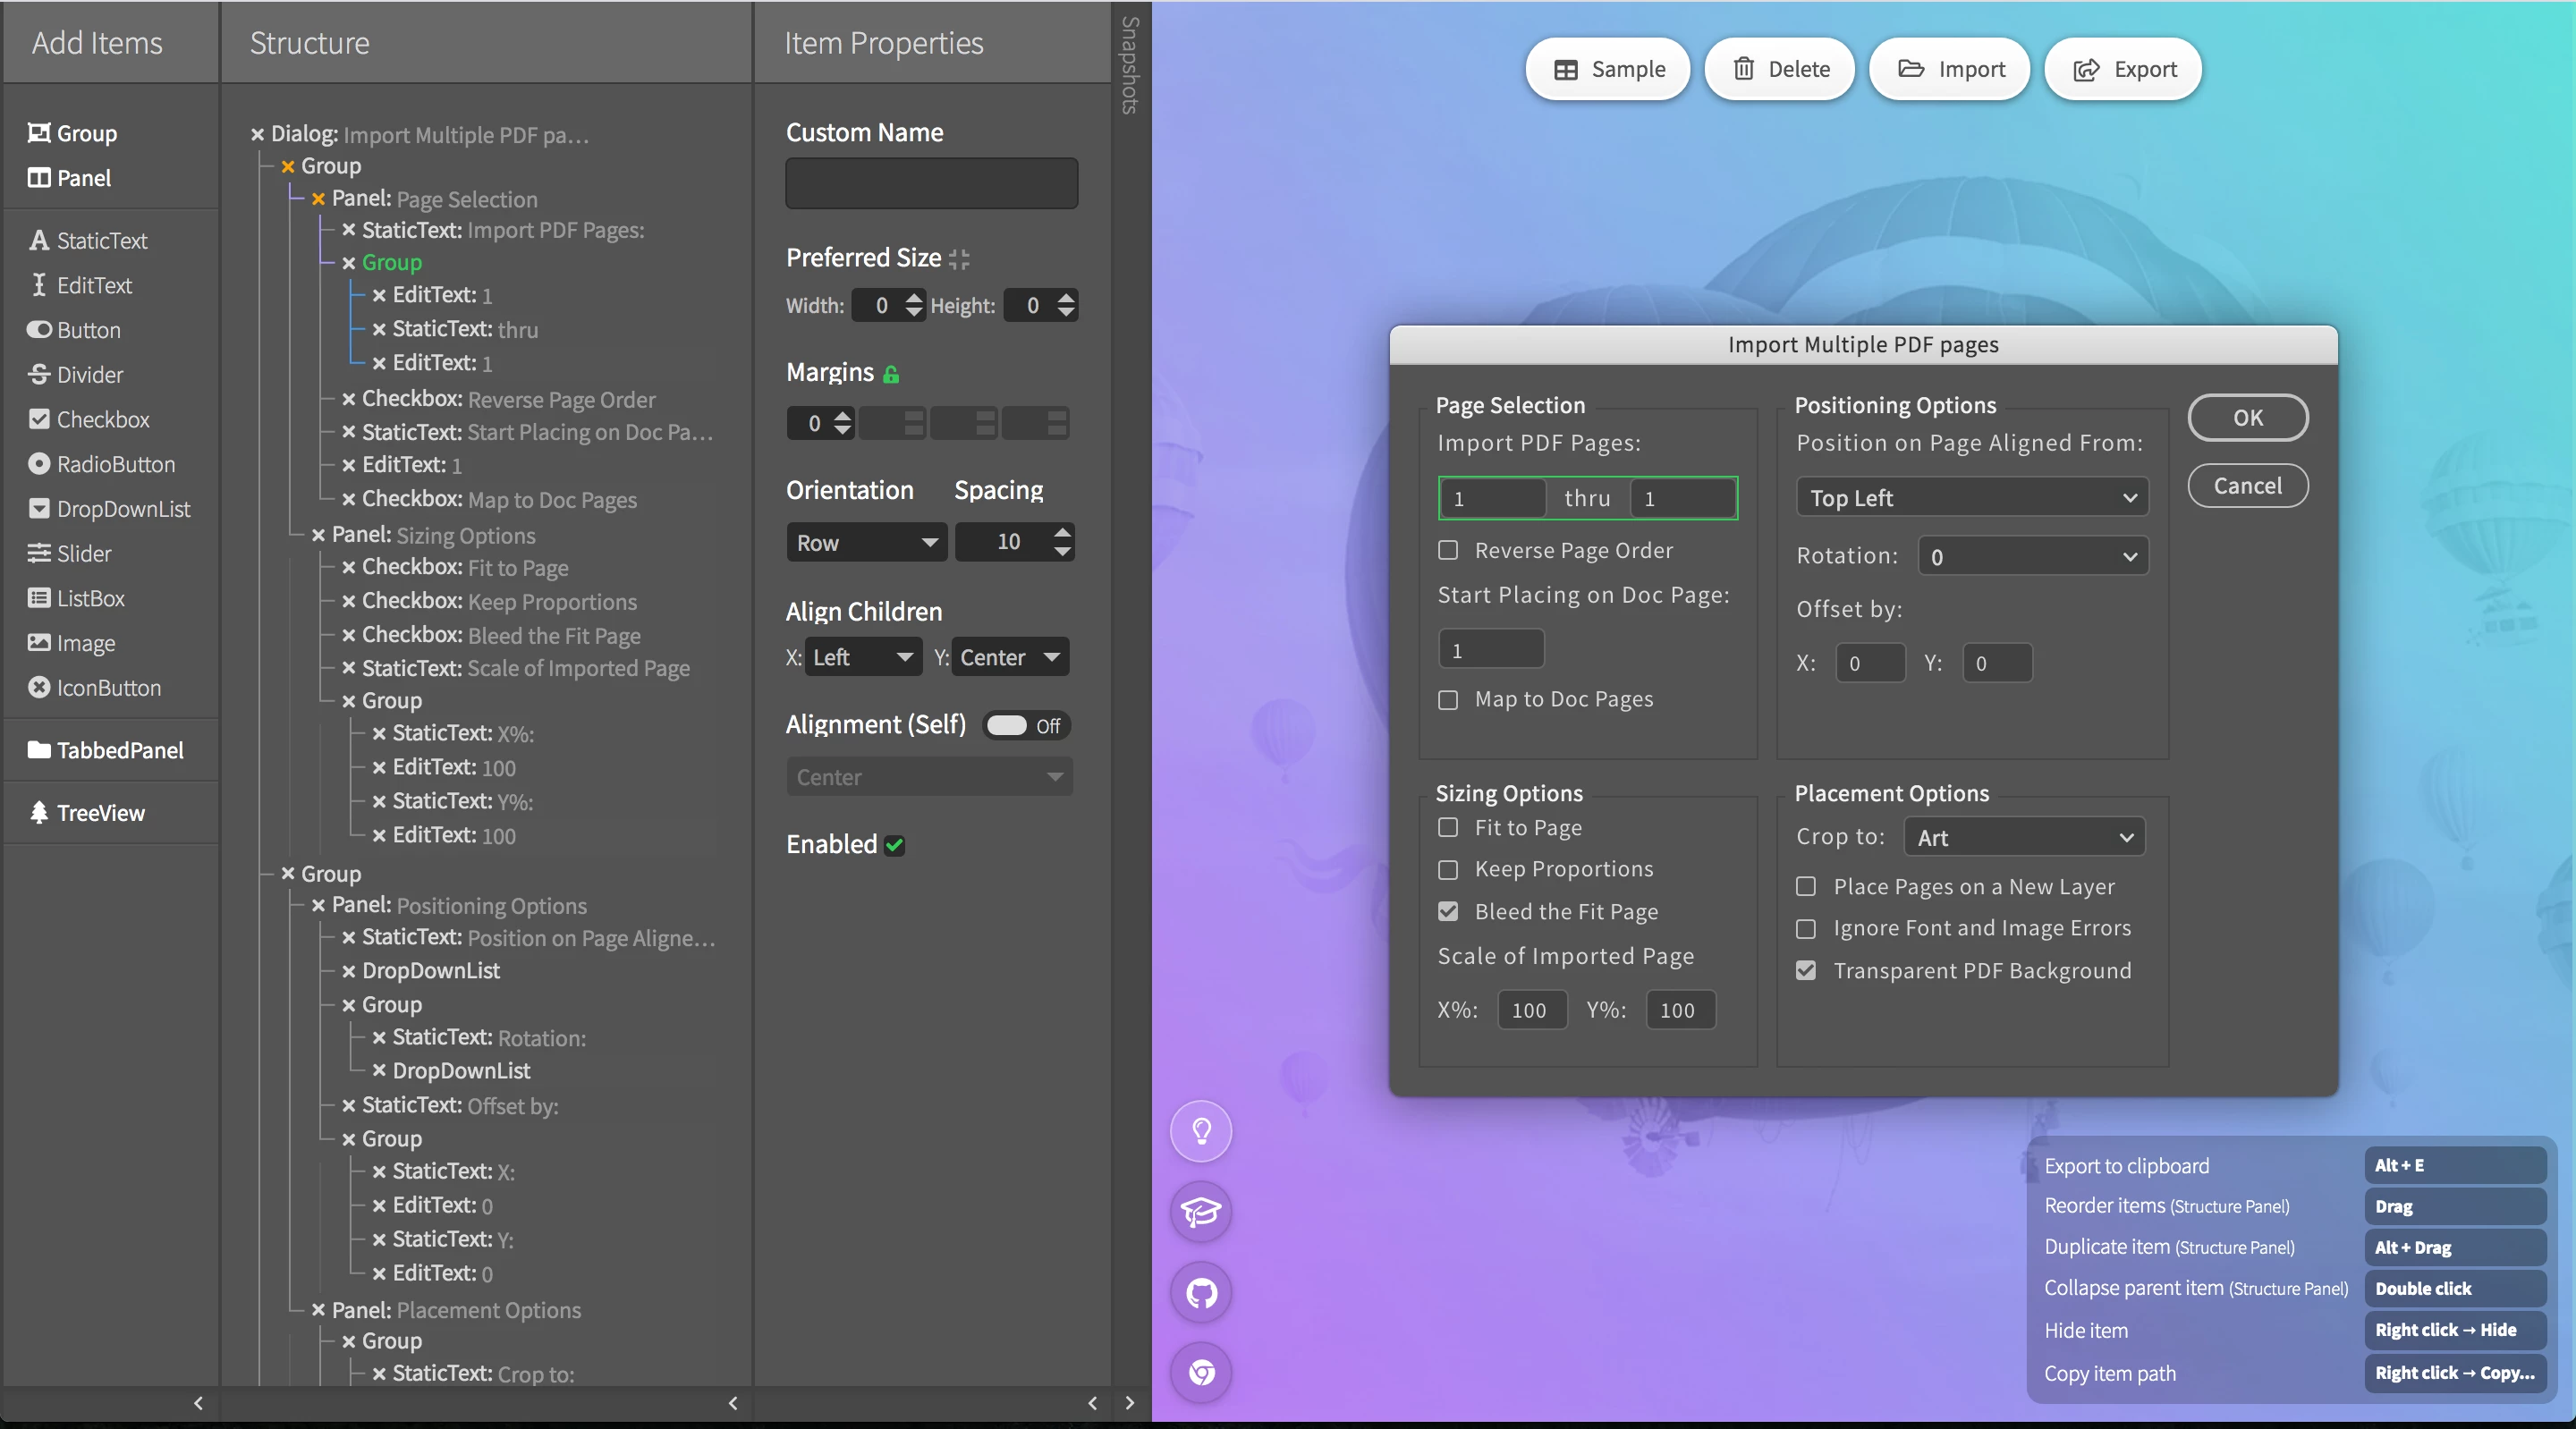Click the OK dialog button

point(2247,417)
